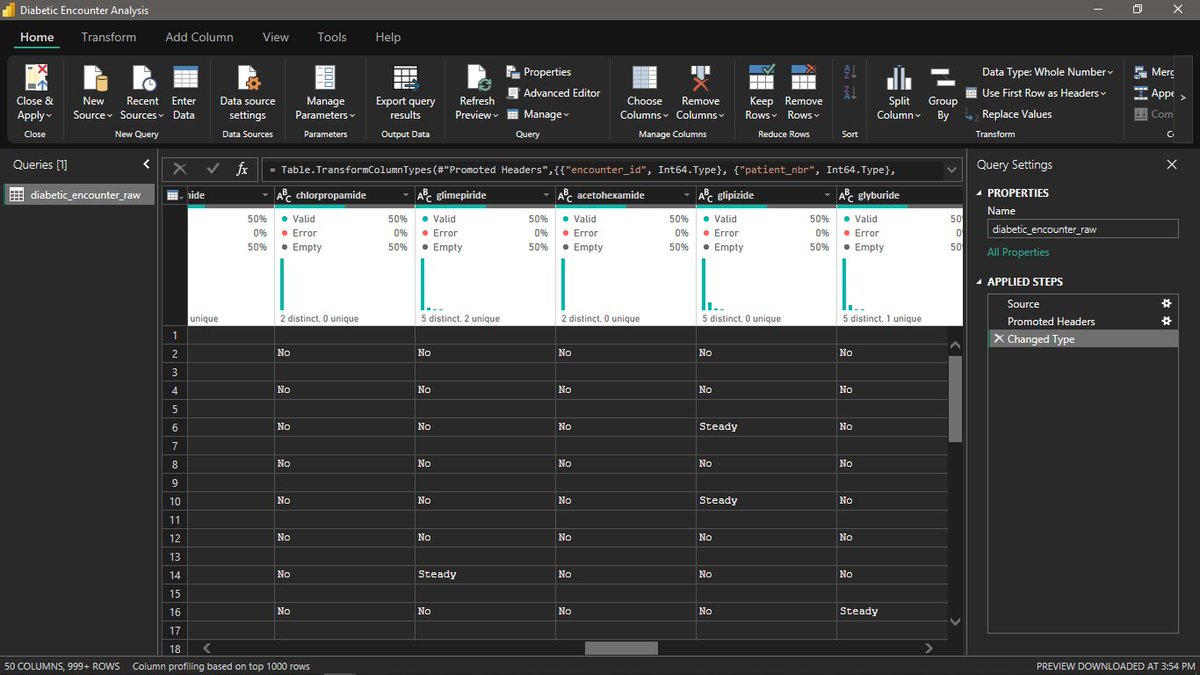The image size is (1200, 675).
Task: Click the ABC type icon on glimepiride column
Action: pos(424,196)
